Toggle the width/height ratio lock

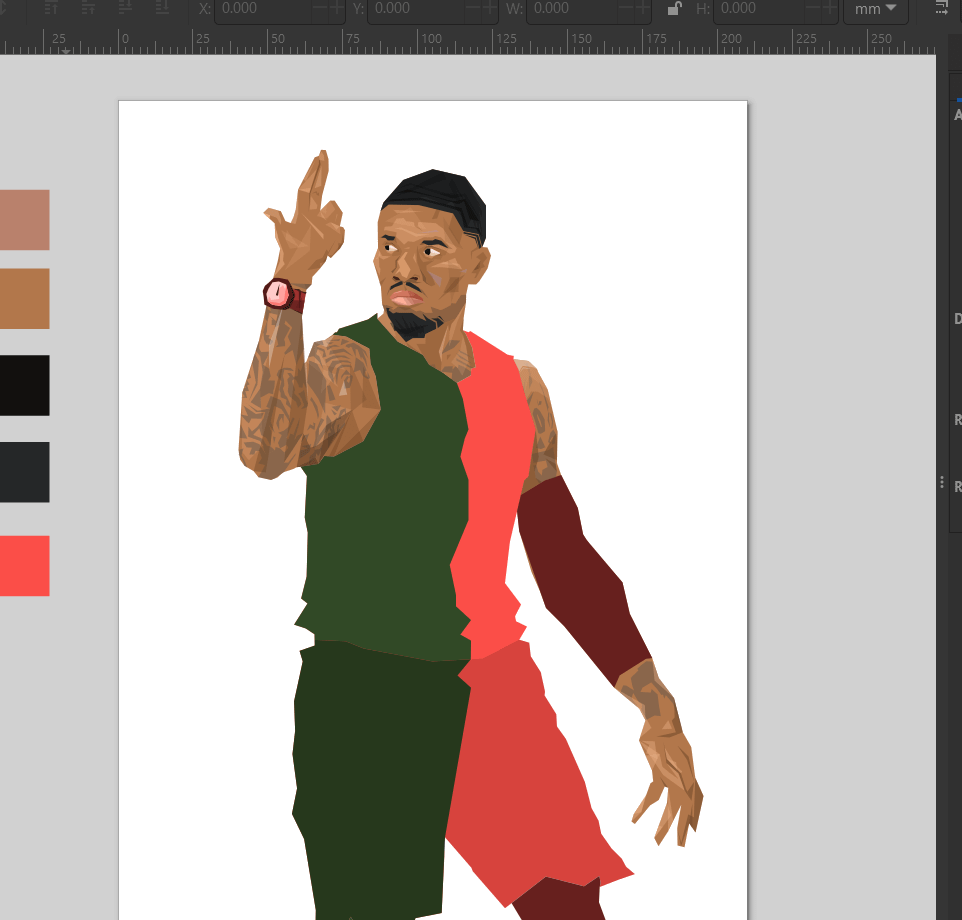[x=674, y=9]
